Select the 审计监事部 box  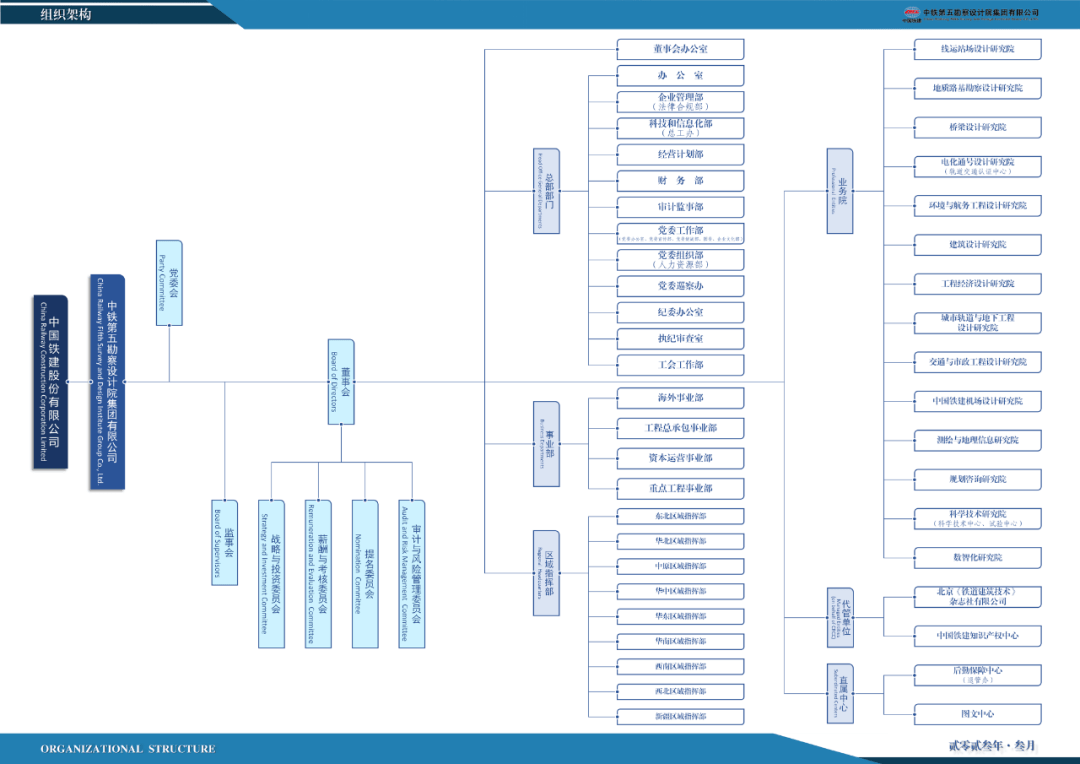click(681, 207)
